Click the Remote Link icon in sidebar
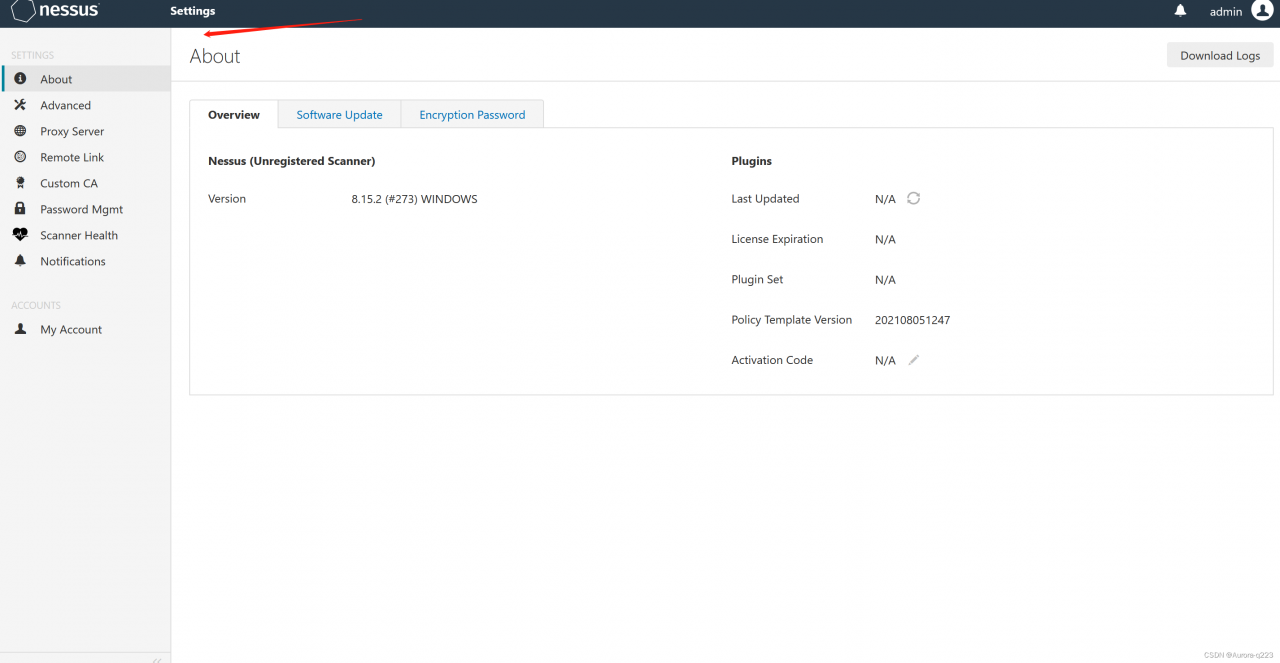This screenshot has height=663, width=1280. tap(20, 157)
